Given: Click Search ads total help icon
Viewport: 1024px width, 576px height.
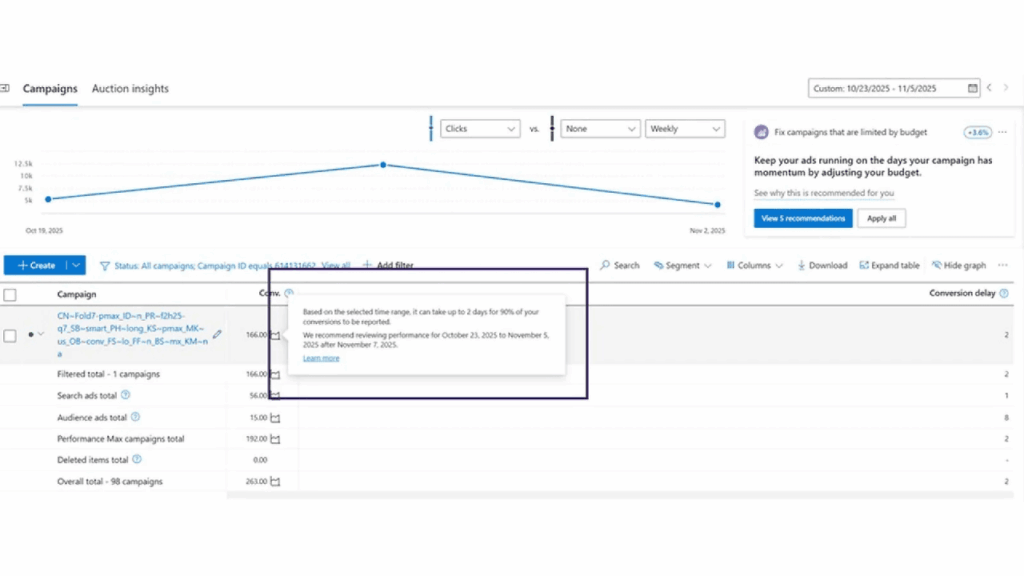Looking at the screenshot, I should tap(125, 395).
